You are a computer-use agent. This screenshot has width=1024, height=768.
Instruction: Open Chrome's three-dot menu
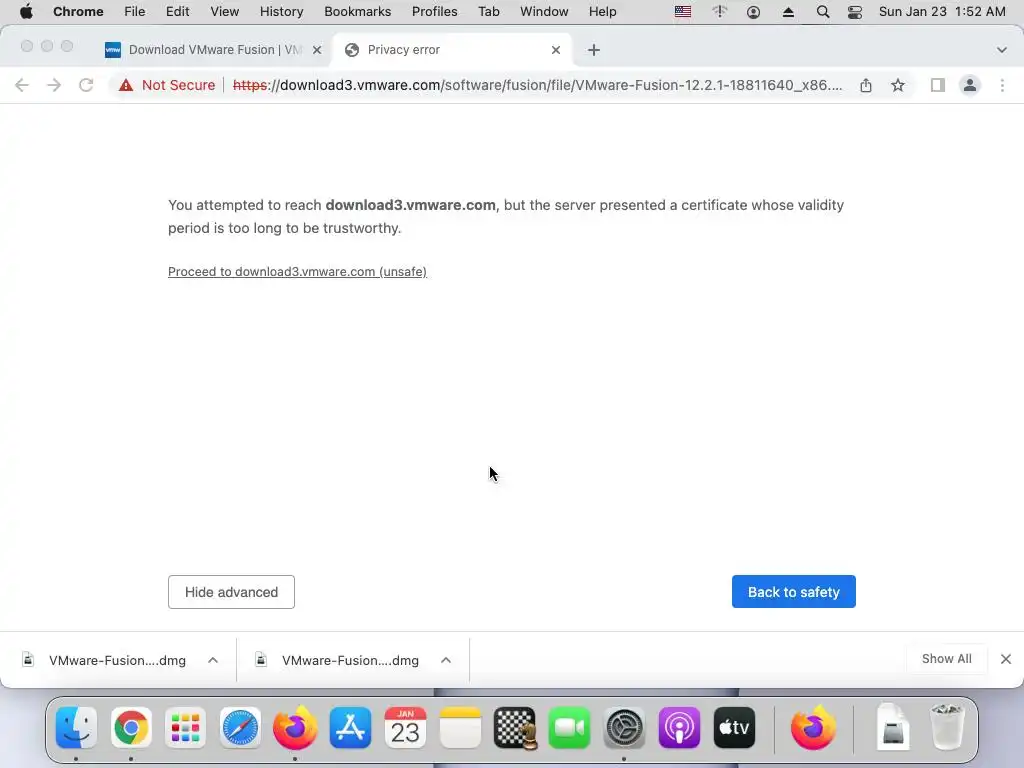coord(1002,85)
